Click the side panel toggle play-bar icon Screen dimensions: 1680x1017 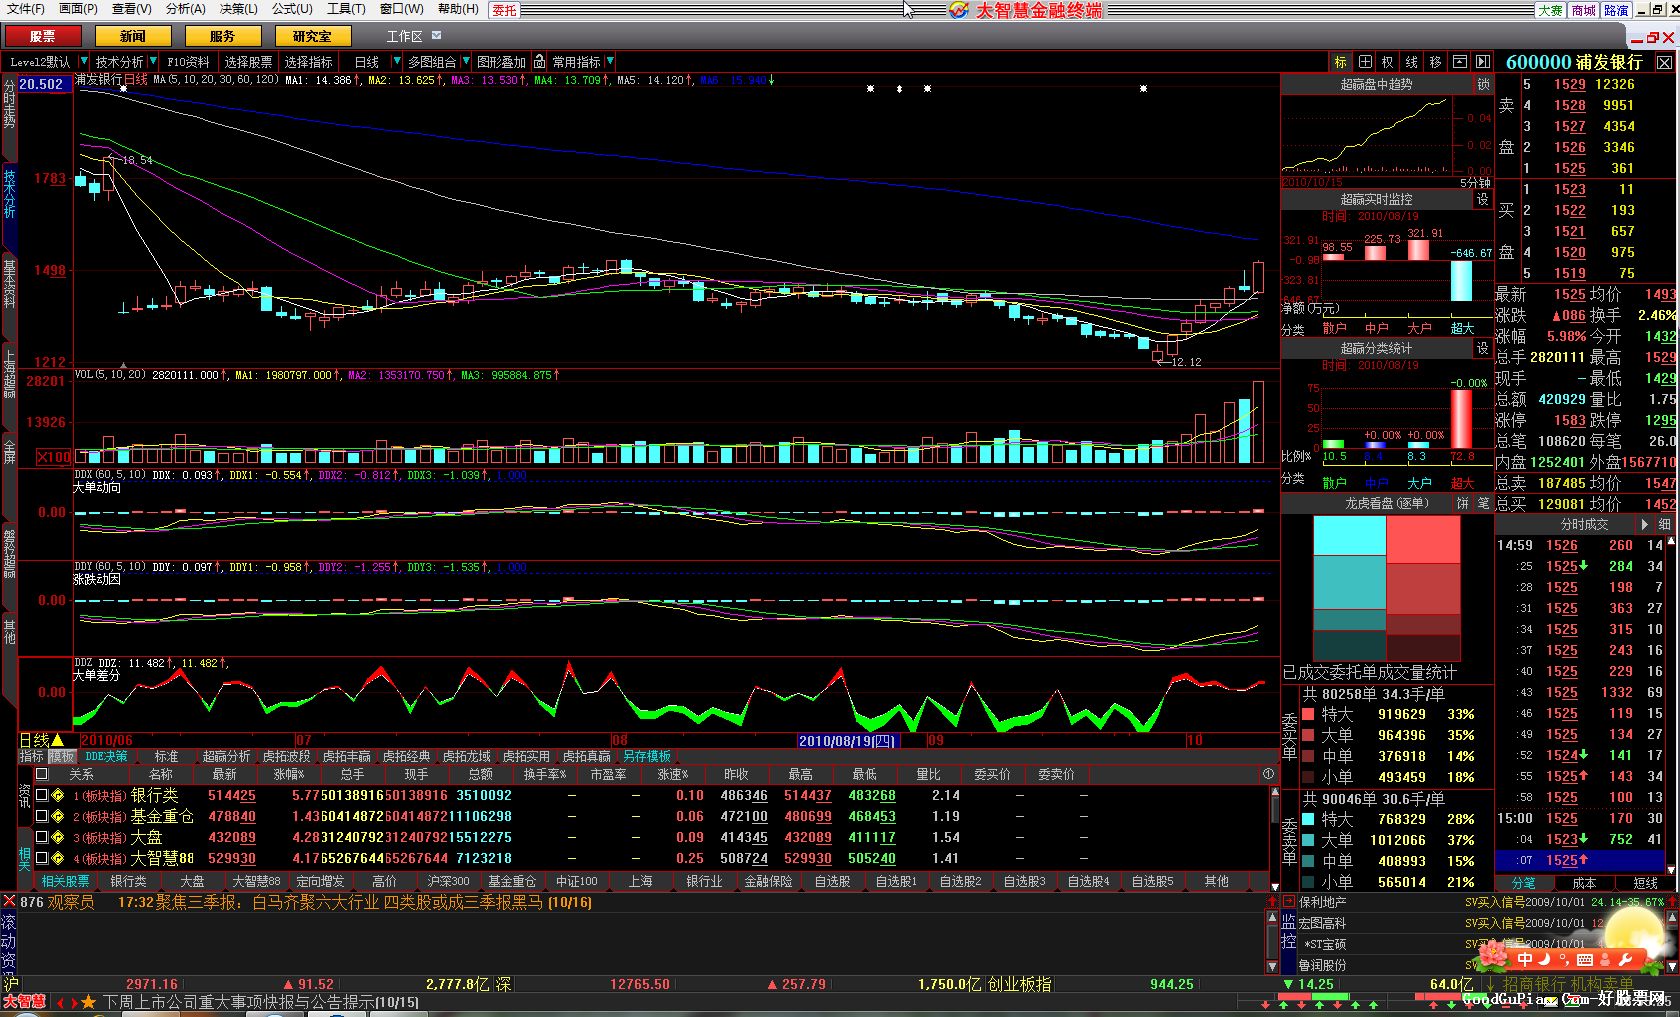[x=1483, y=62]
